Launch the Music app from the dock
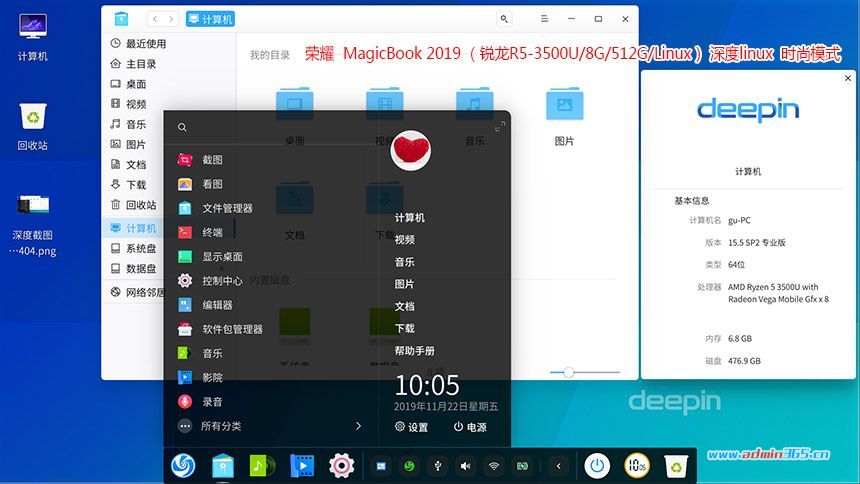The width and height of the screenshot is (860, 484). (x=262, y=466)
